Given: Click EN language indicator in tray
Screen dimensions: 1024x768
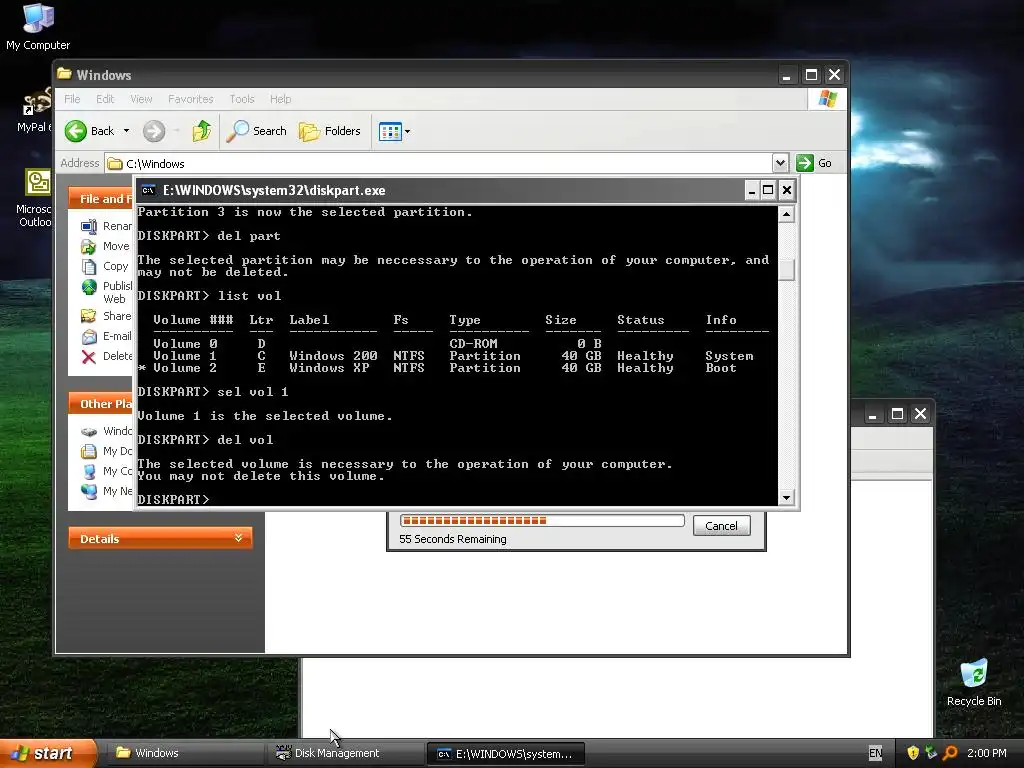Looking at the screenshot, I should pyautogui.click(x=875, y=753).
